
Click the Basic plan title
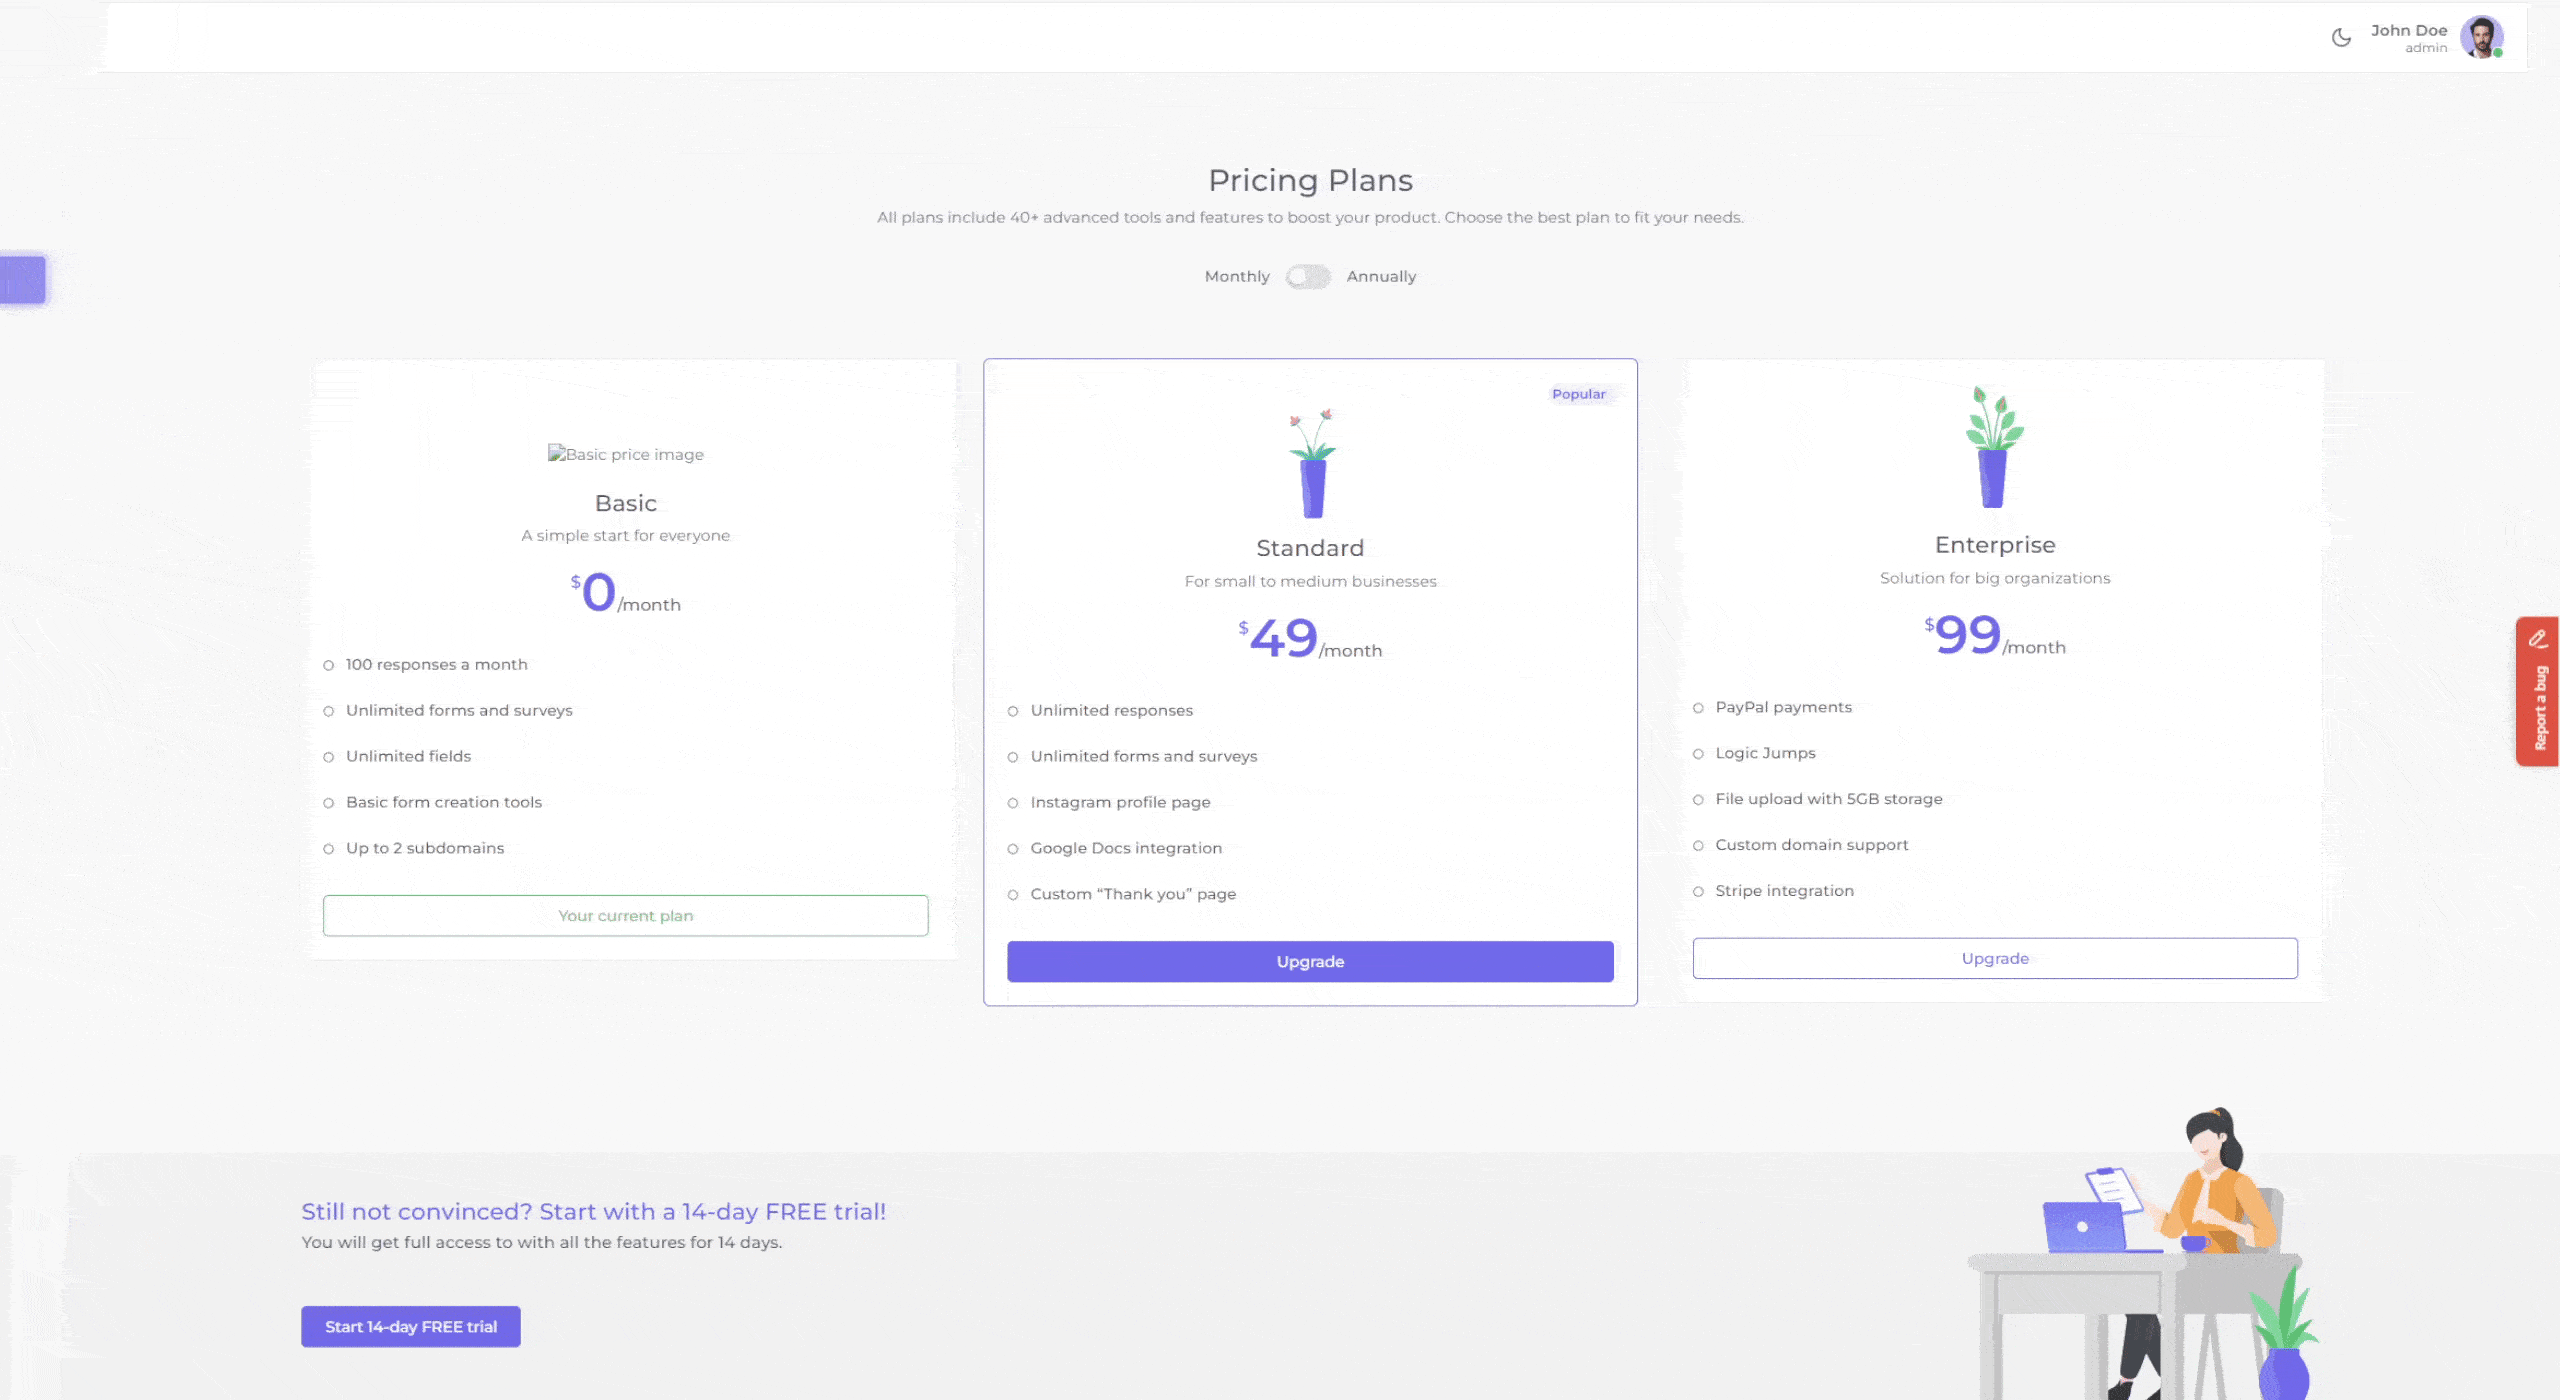pyautogui.click(x=626, y=503)
